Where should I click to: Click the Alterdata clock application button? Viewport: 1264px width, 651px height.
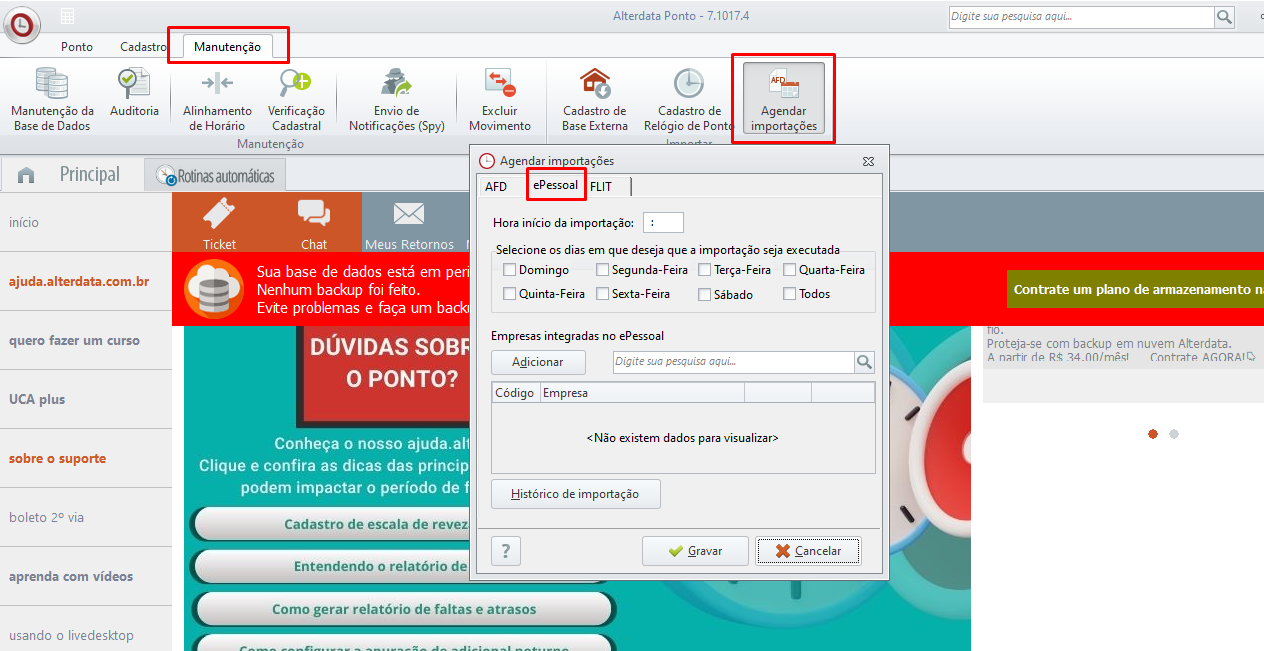point(22,24)
